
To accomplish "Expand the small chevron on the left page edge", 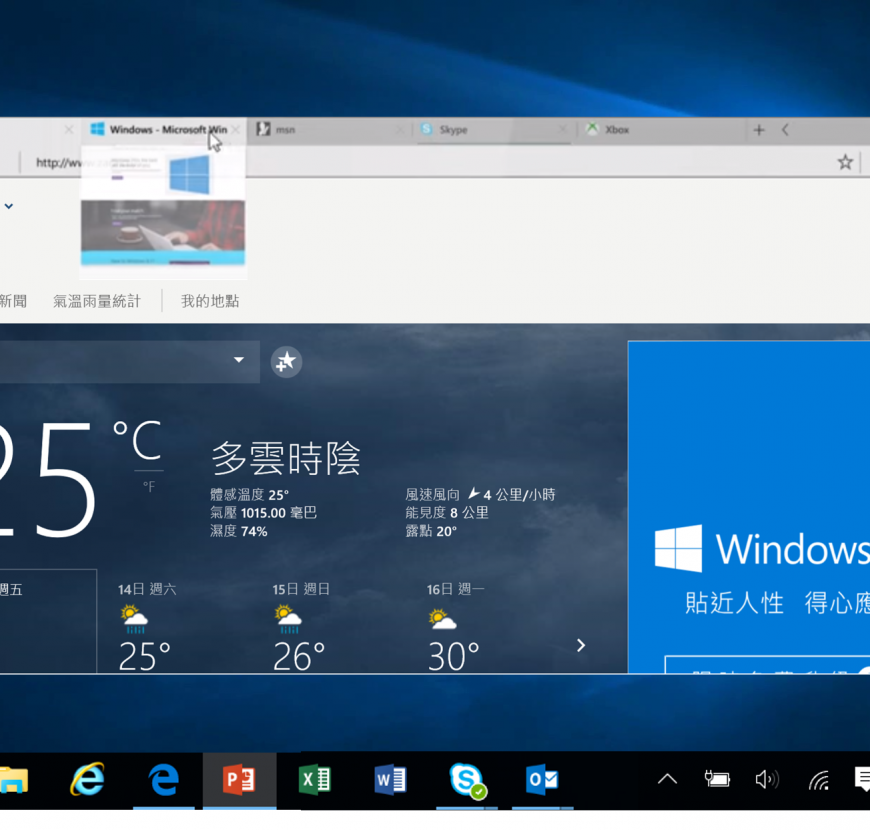I will [9, 206].
